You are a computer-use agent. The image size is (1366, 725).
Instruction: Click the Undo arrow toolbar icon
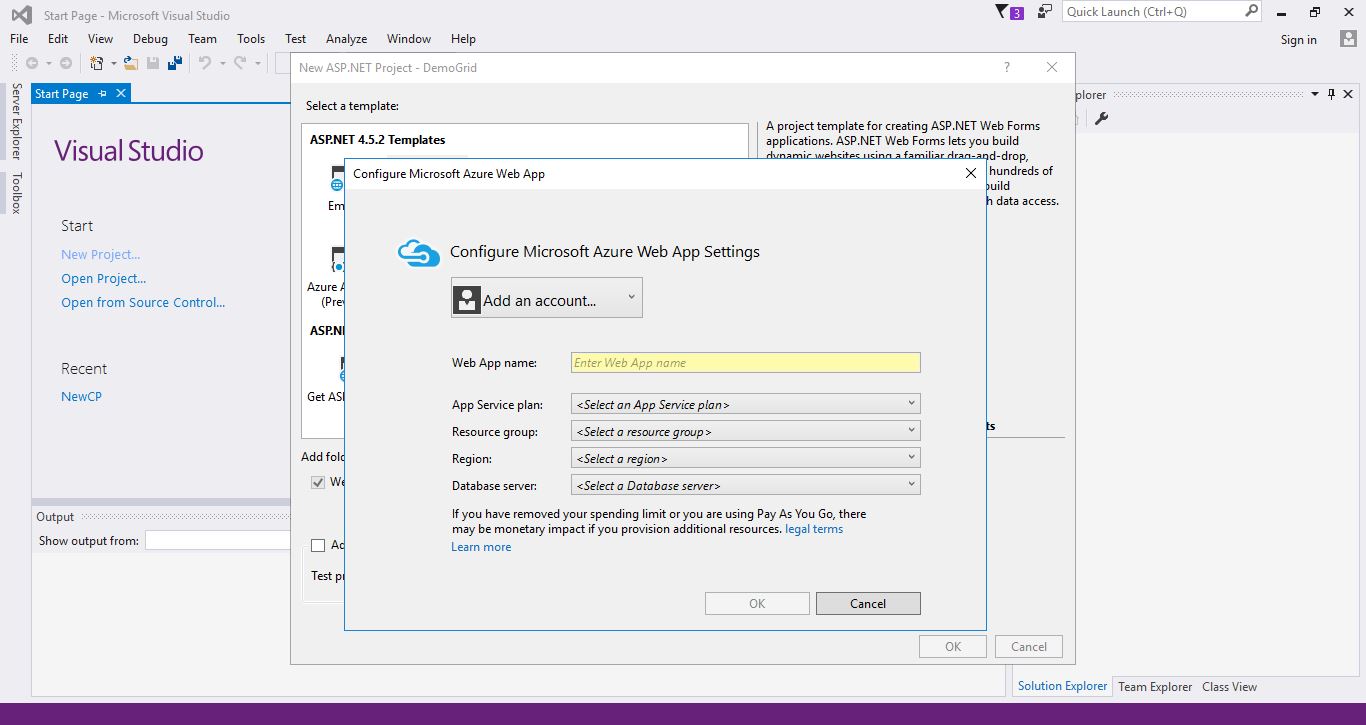pos(204,63)
